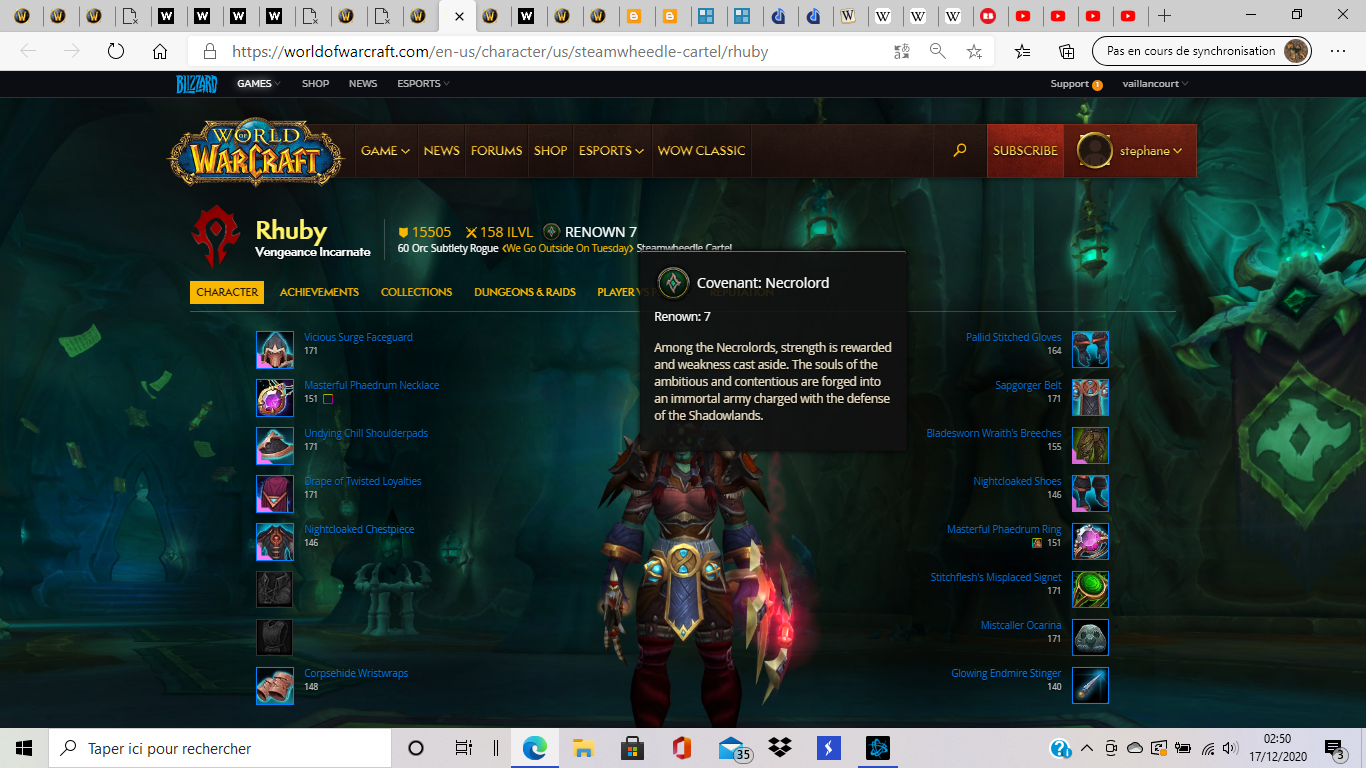Open the Sapgorger Belt item link
The image size is (1366, 768).
[1028, 386]
